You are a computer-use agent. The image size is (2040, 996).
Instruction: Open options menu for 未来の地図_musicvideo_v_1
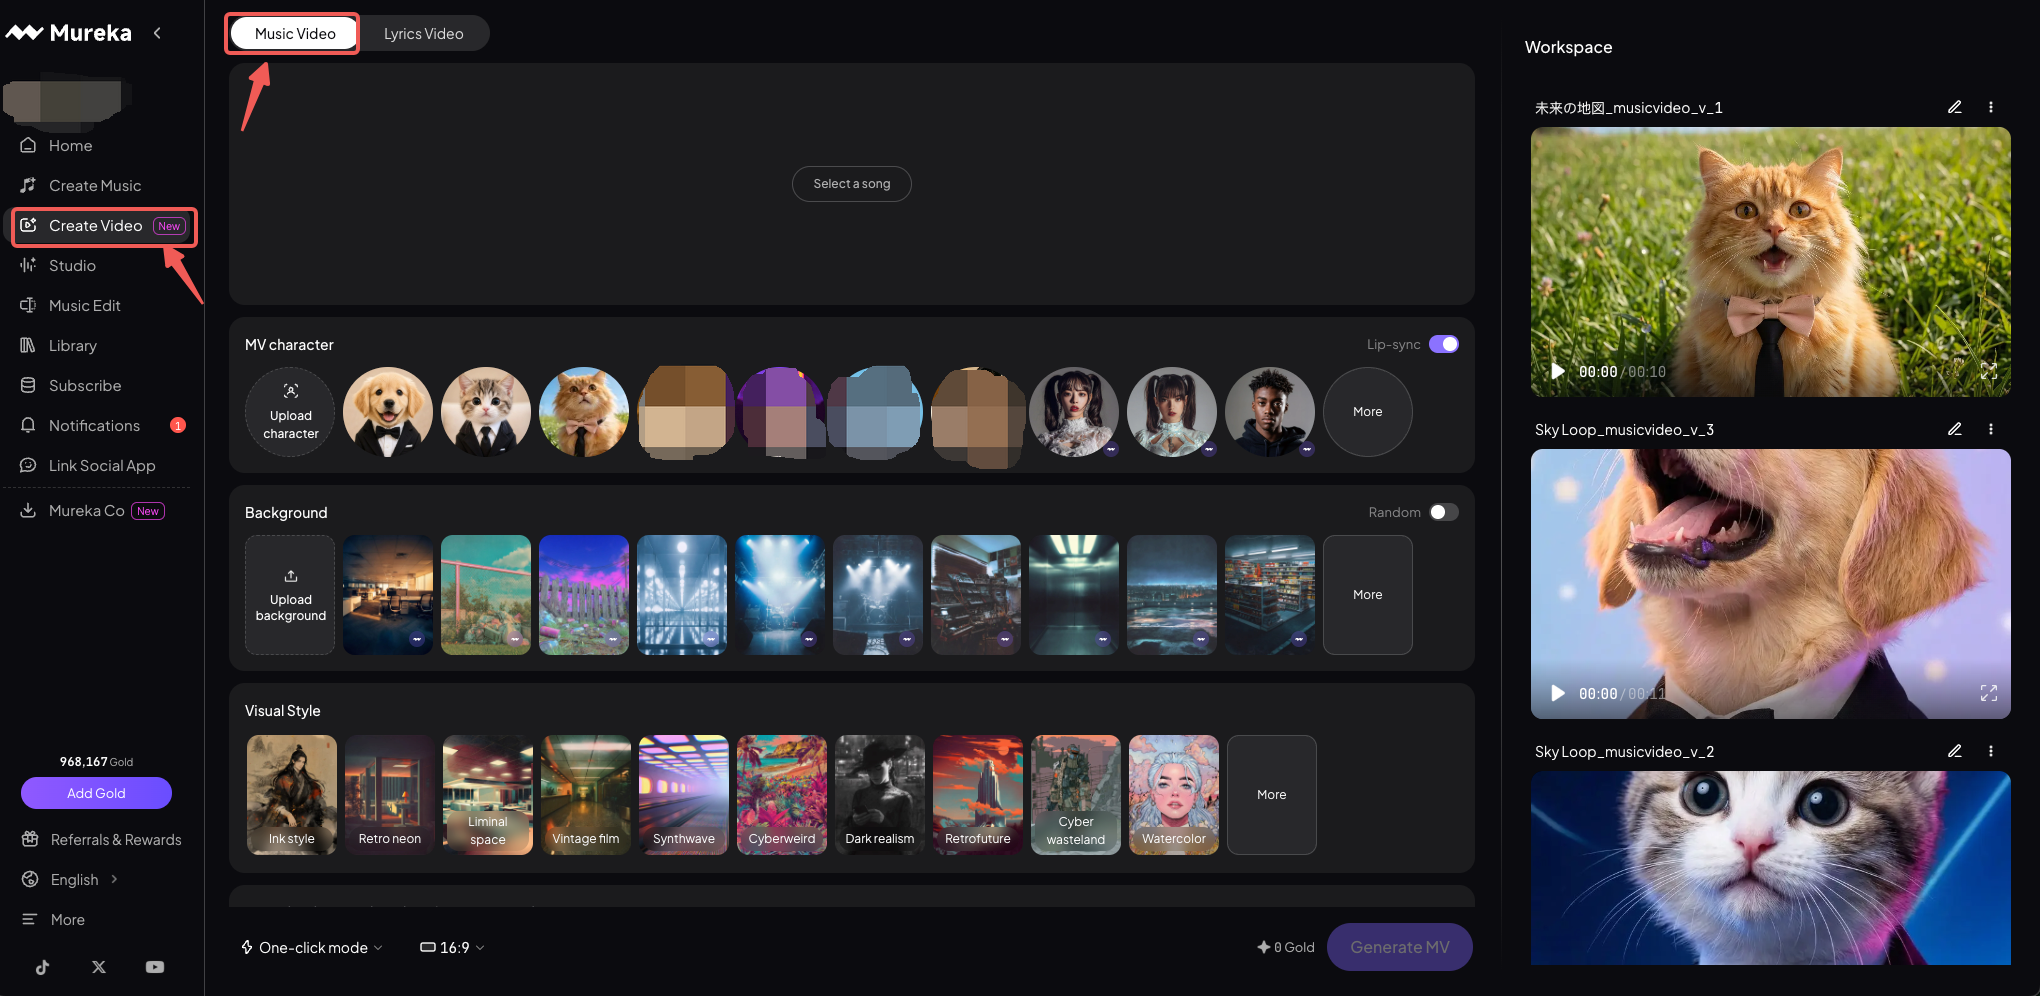1990,107
